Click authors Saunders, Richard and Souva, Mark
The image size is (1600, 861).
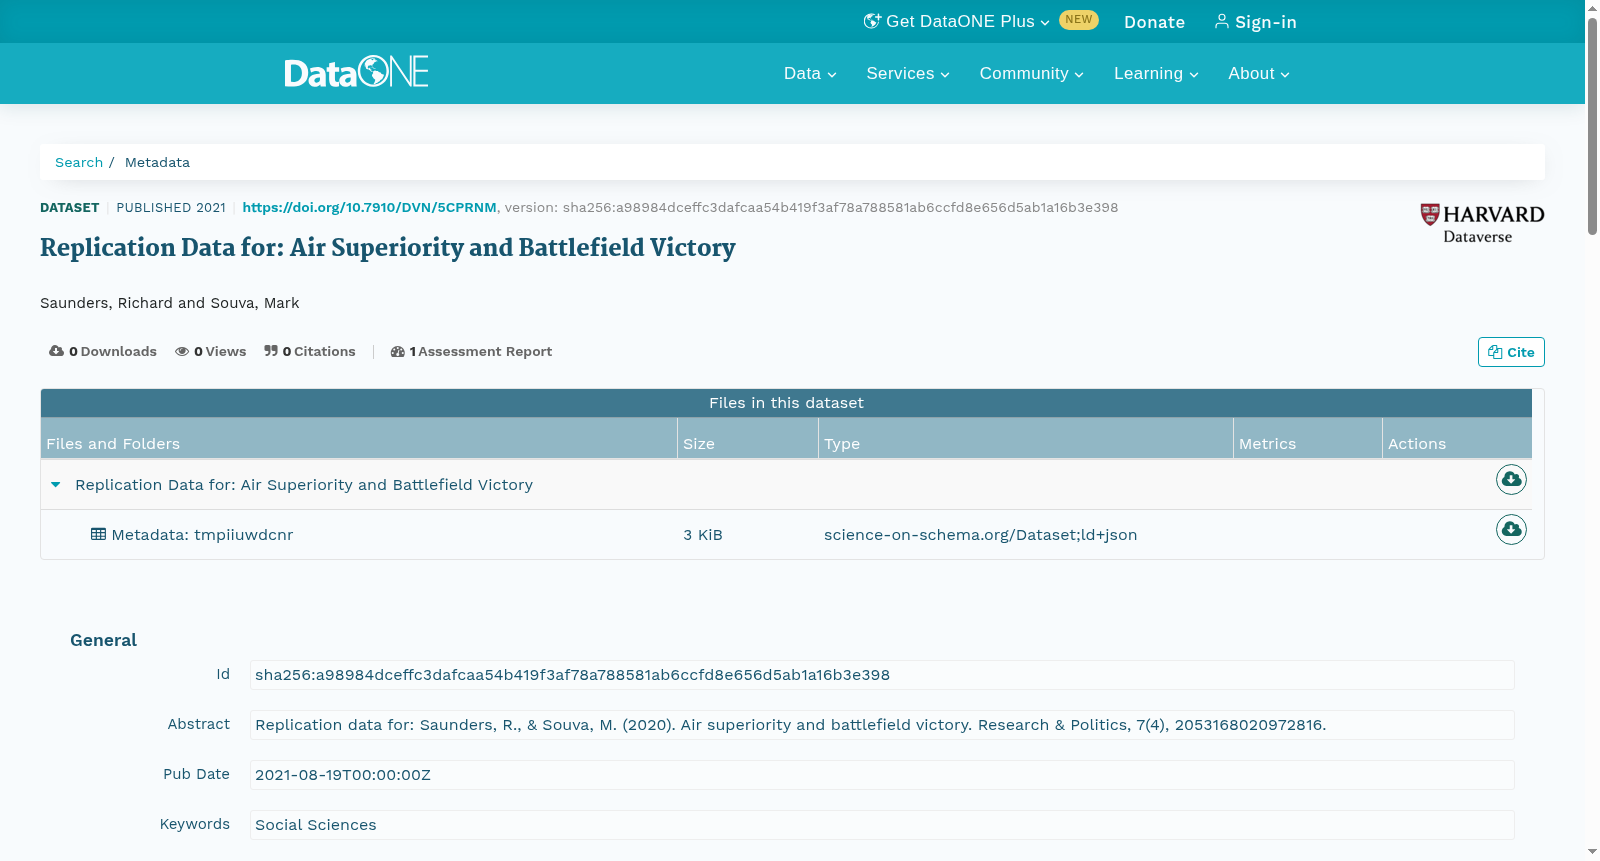tap(169, 303)
